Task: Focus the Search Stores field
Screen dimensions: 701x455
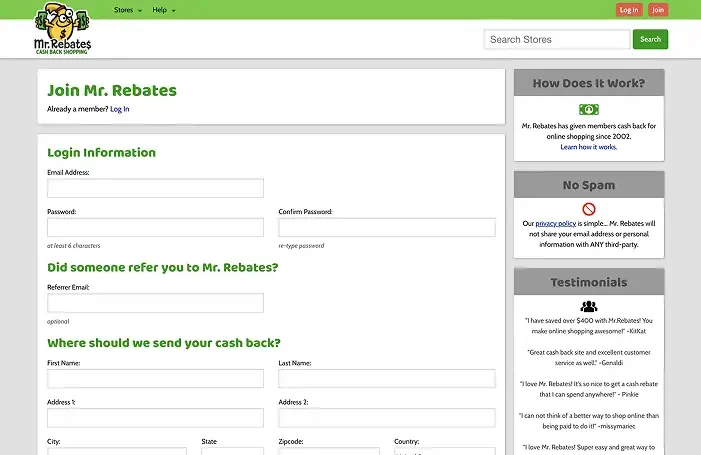Action: [557, 39]
